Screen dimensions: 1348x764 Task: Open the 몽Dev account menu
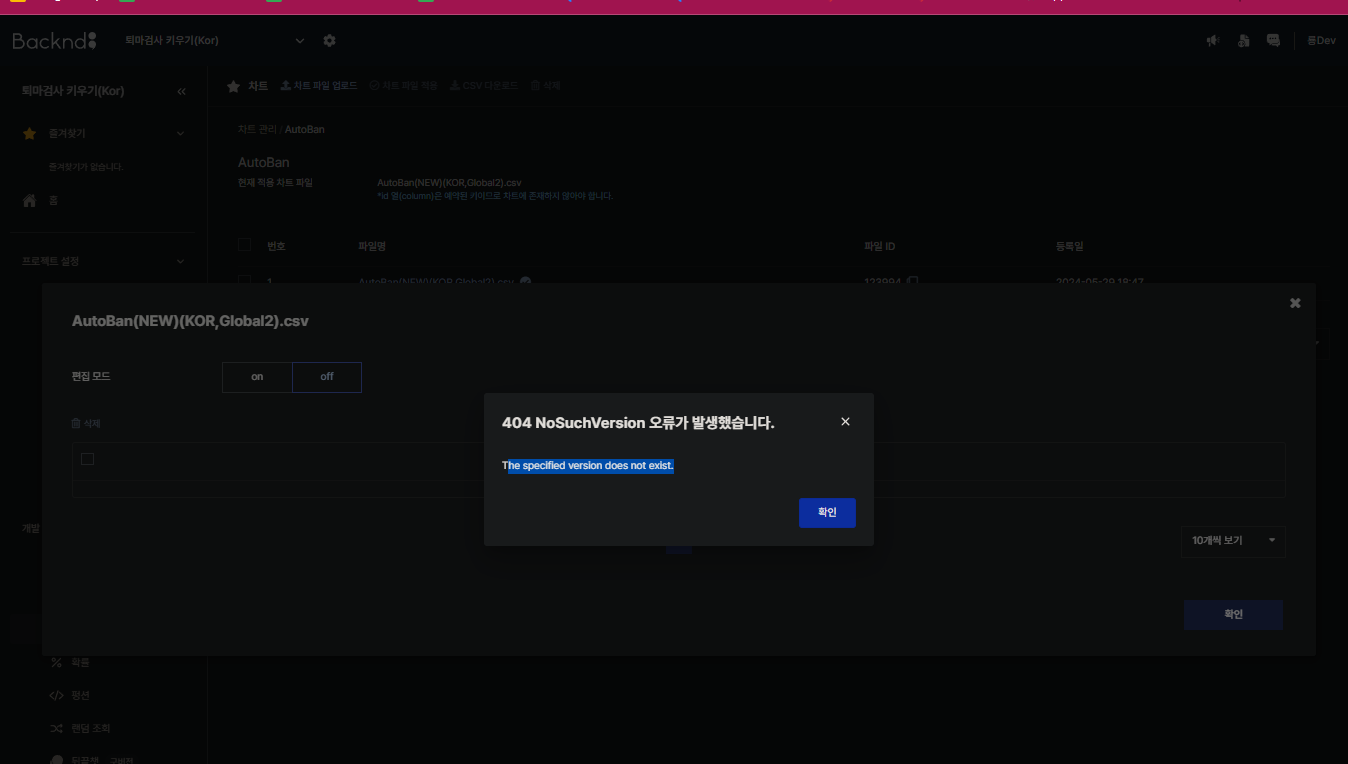pyautogui.click(x=1321, y=41)
